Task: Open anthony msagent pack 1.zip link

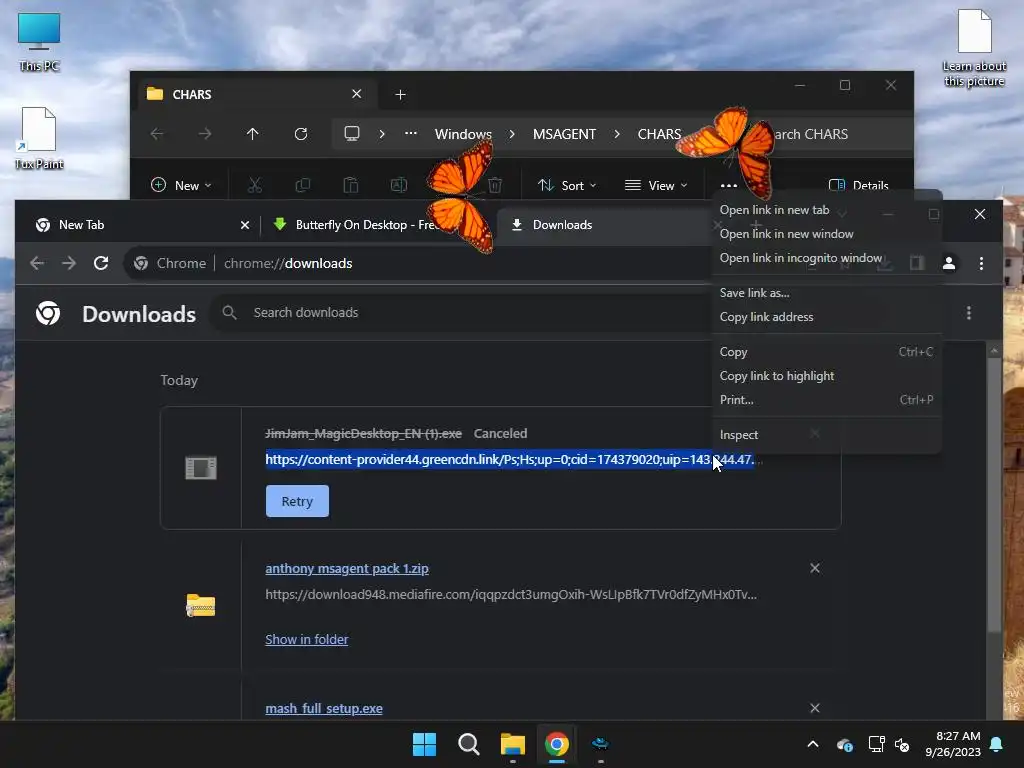Action: click(347, 568)
